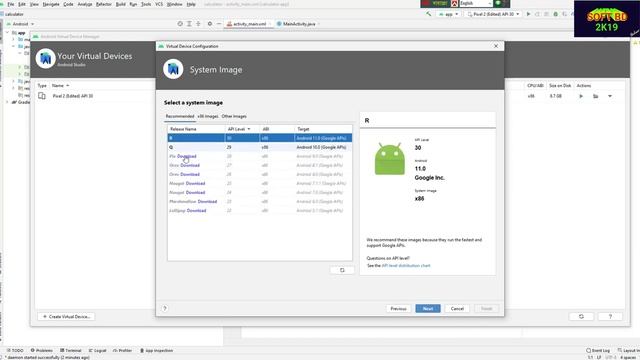Open the app run configuration dropdown
The image size is (640, 360).
click(449, 14)
